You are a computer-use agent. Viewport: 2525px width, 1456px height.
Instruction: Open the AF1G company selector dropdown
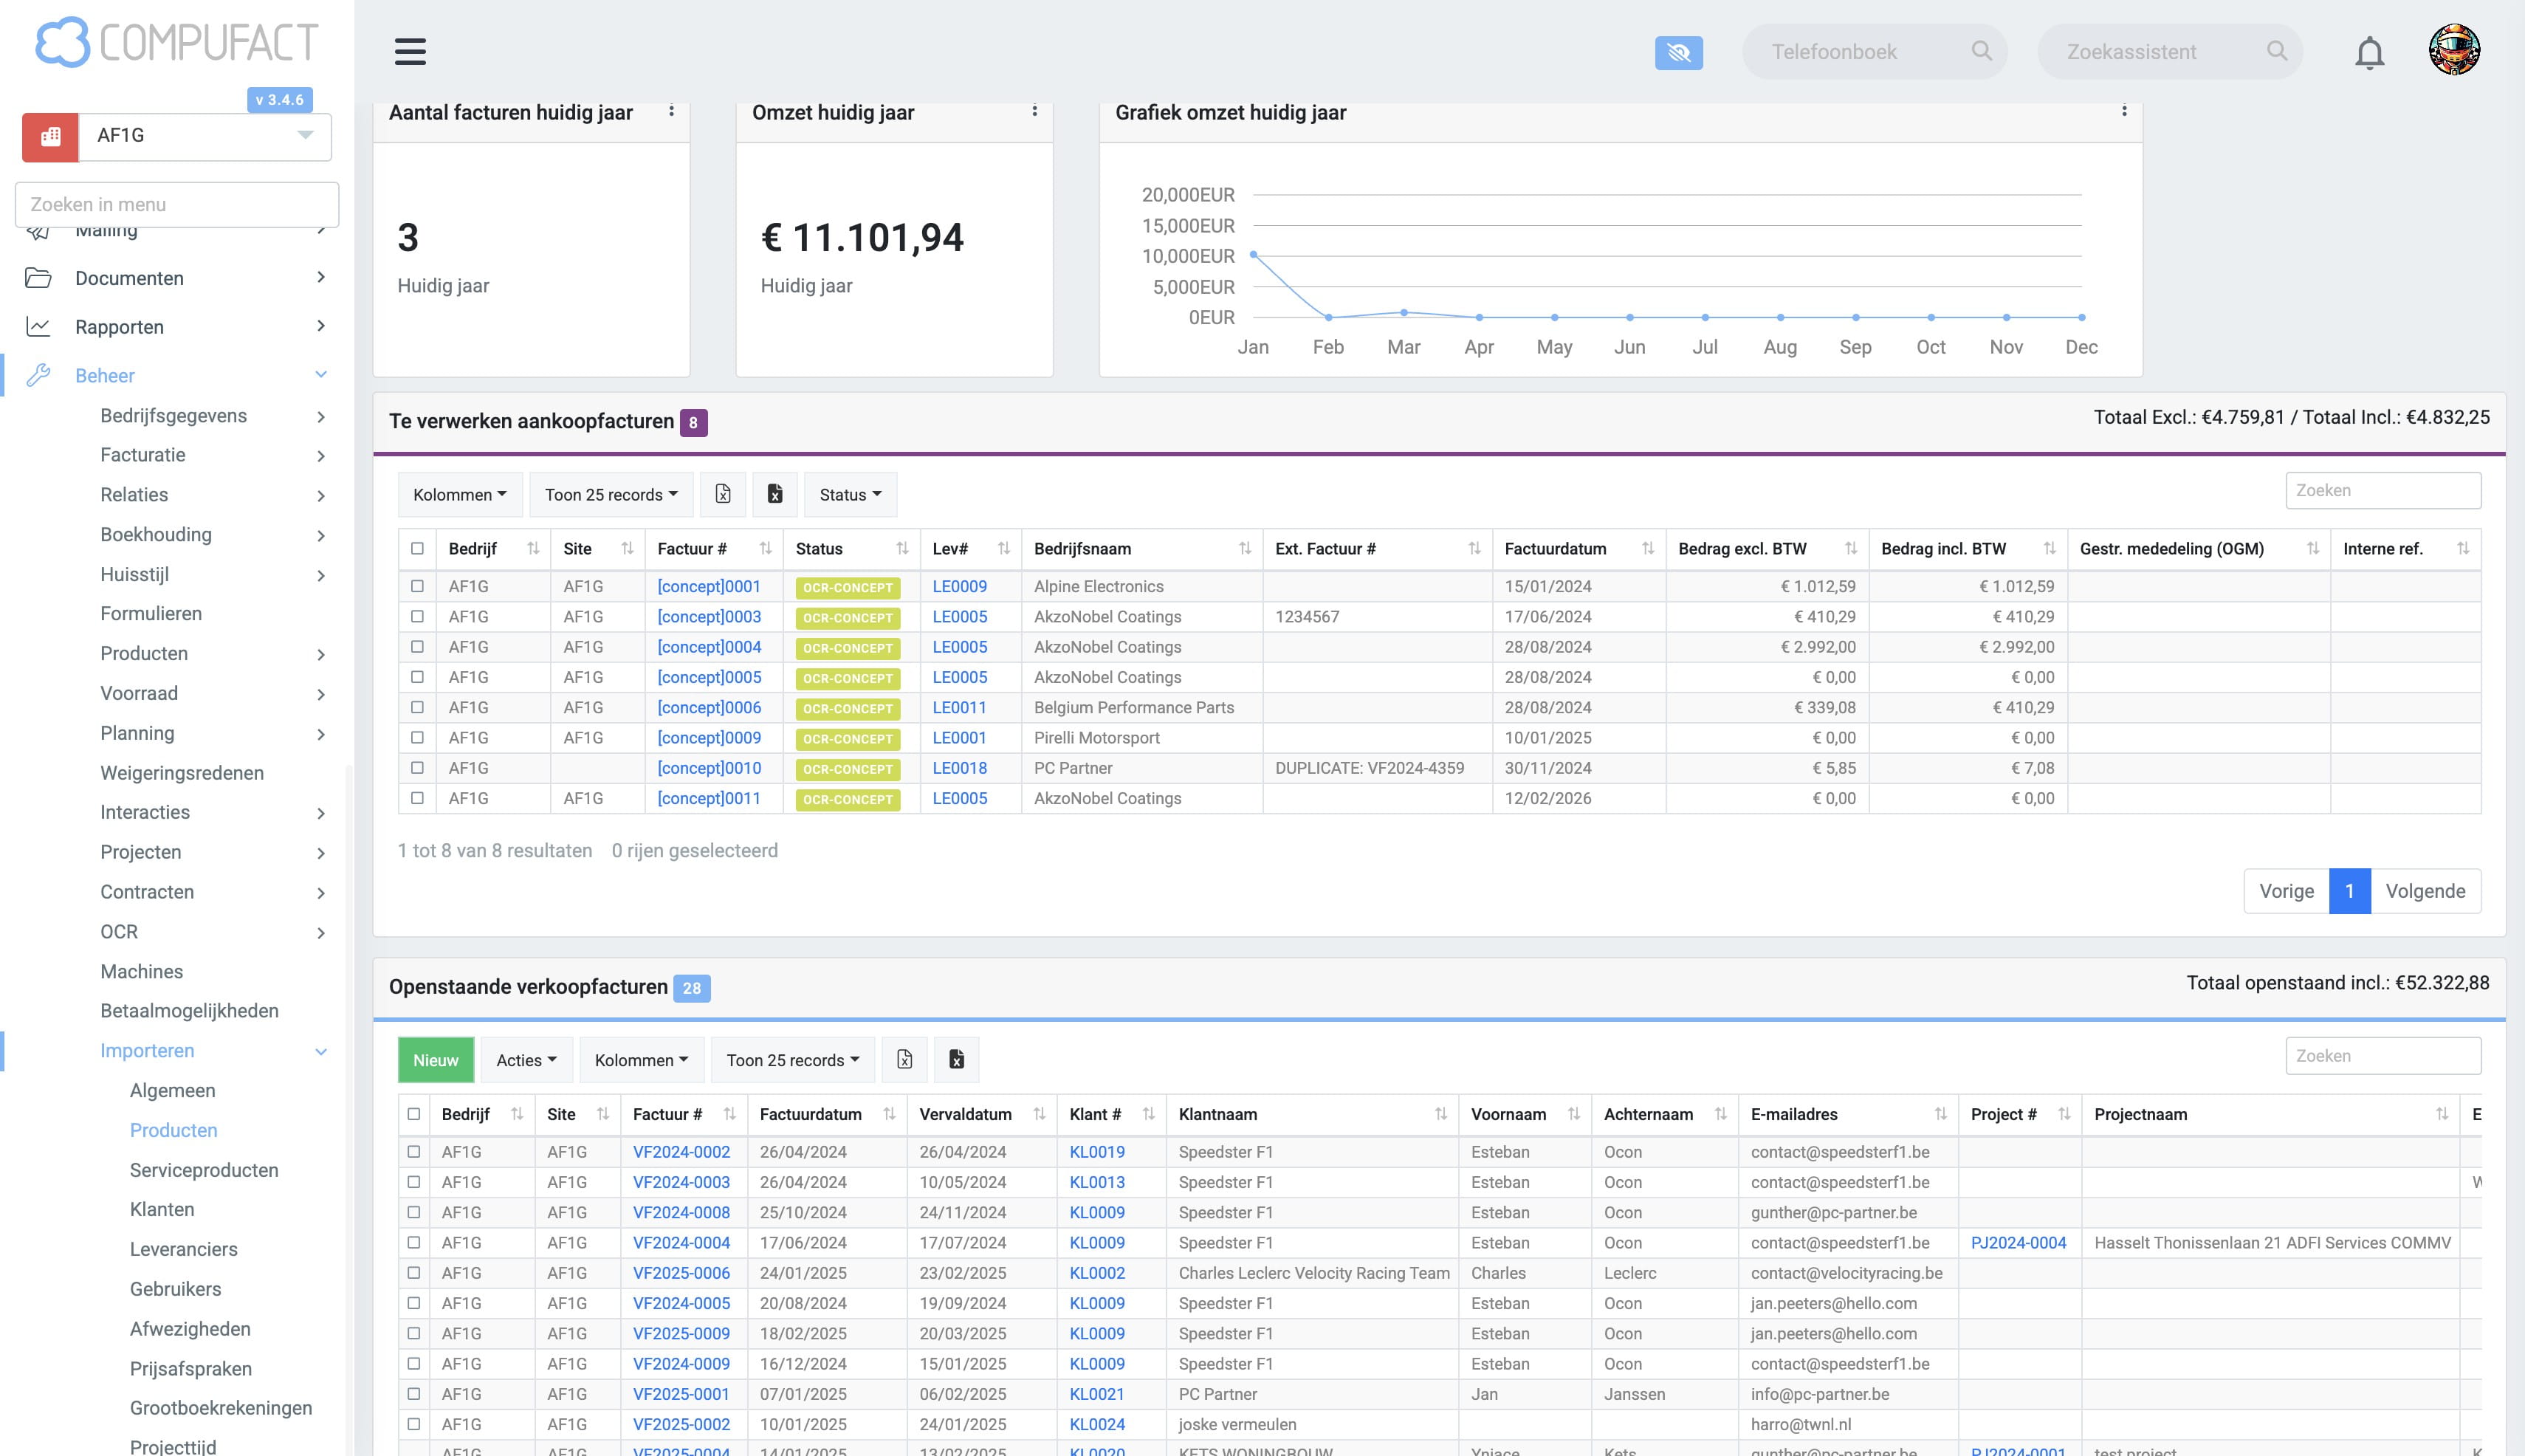pos(205,136)
